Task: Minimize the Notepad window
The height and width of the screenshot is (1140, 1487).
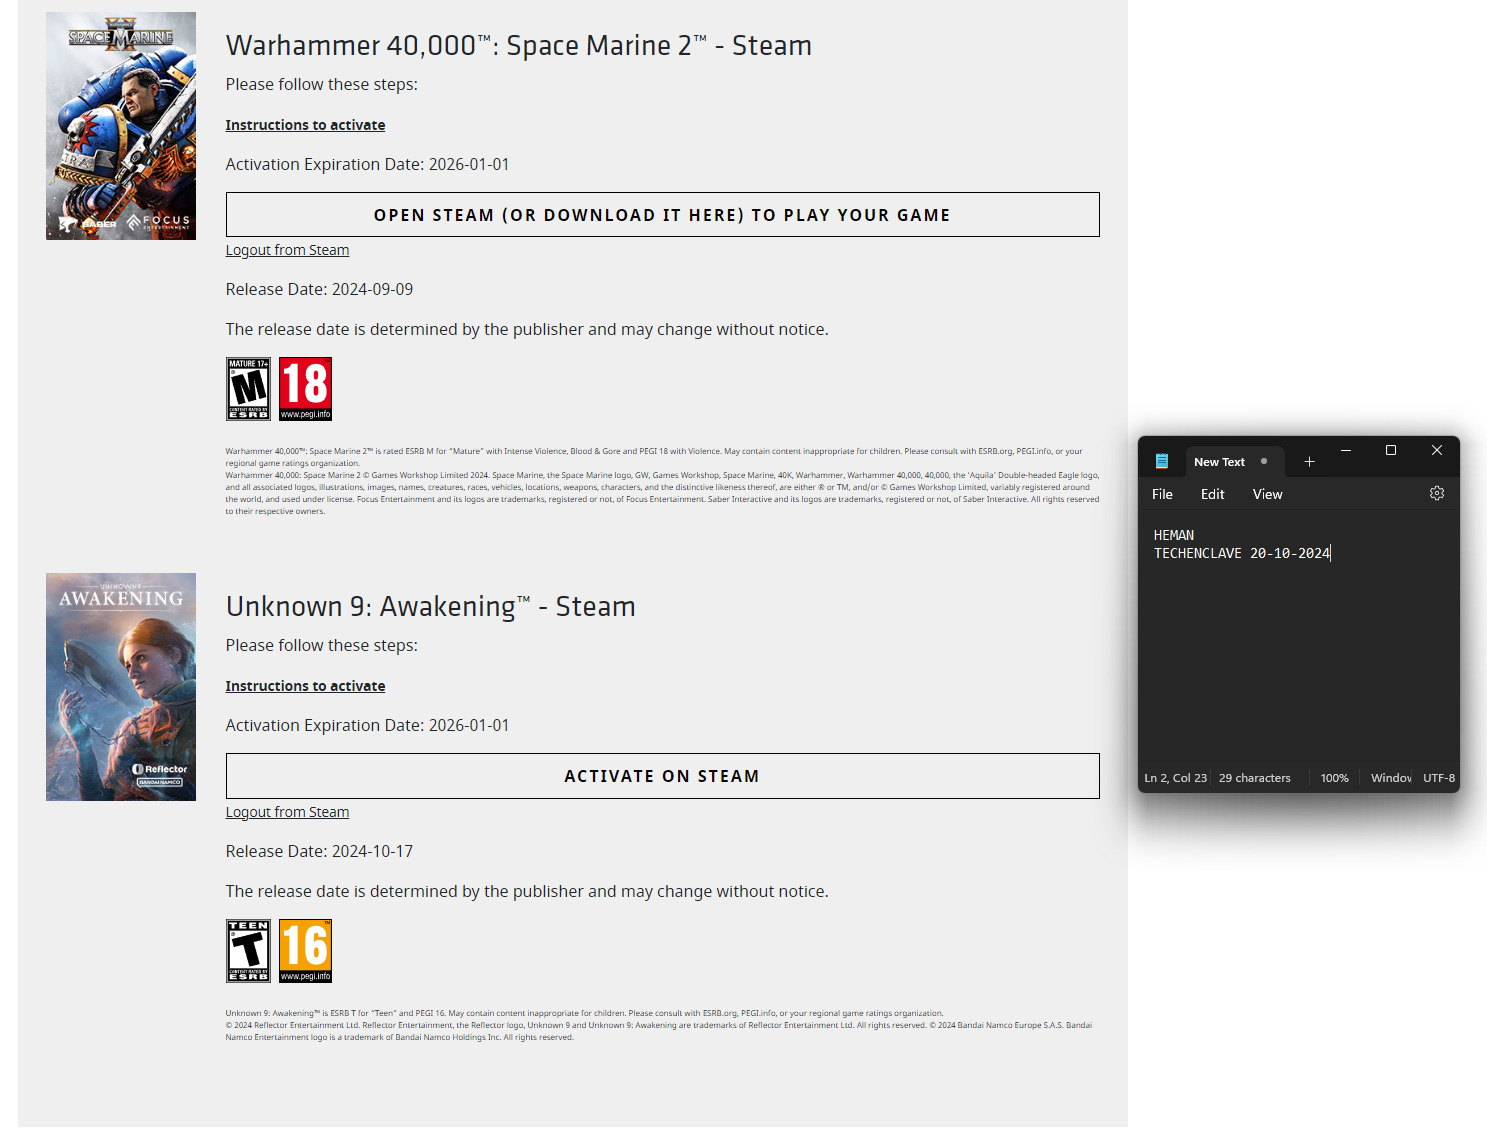Action: point(1345,451)
